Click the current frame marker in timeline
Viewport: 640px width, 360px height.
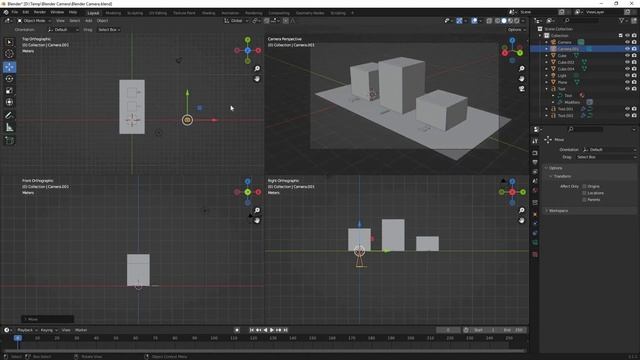click(x=18, y=338)
